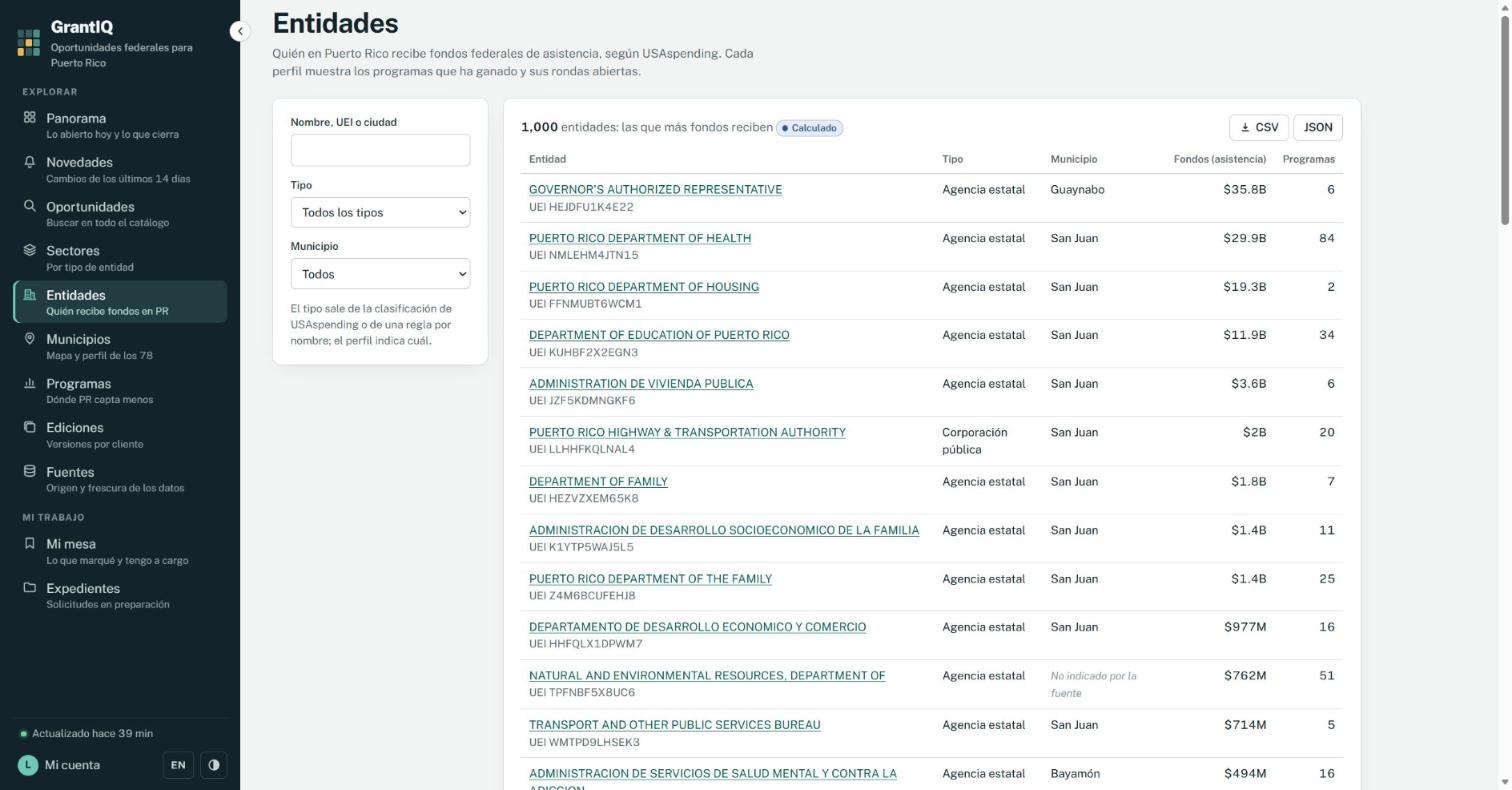Click the Expedientes folder icon
This screenshot has width=1512, height=790.
[x=30, y=588]
